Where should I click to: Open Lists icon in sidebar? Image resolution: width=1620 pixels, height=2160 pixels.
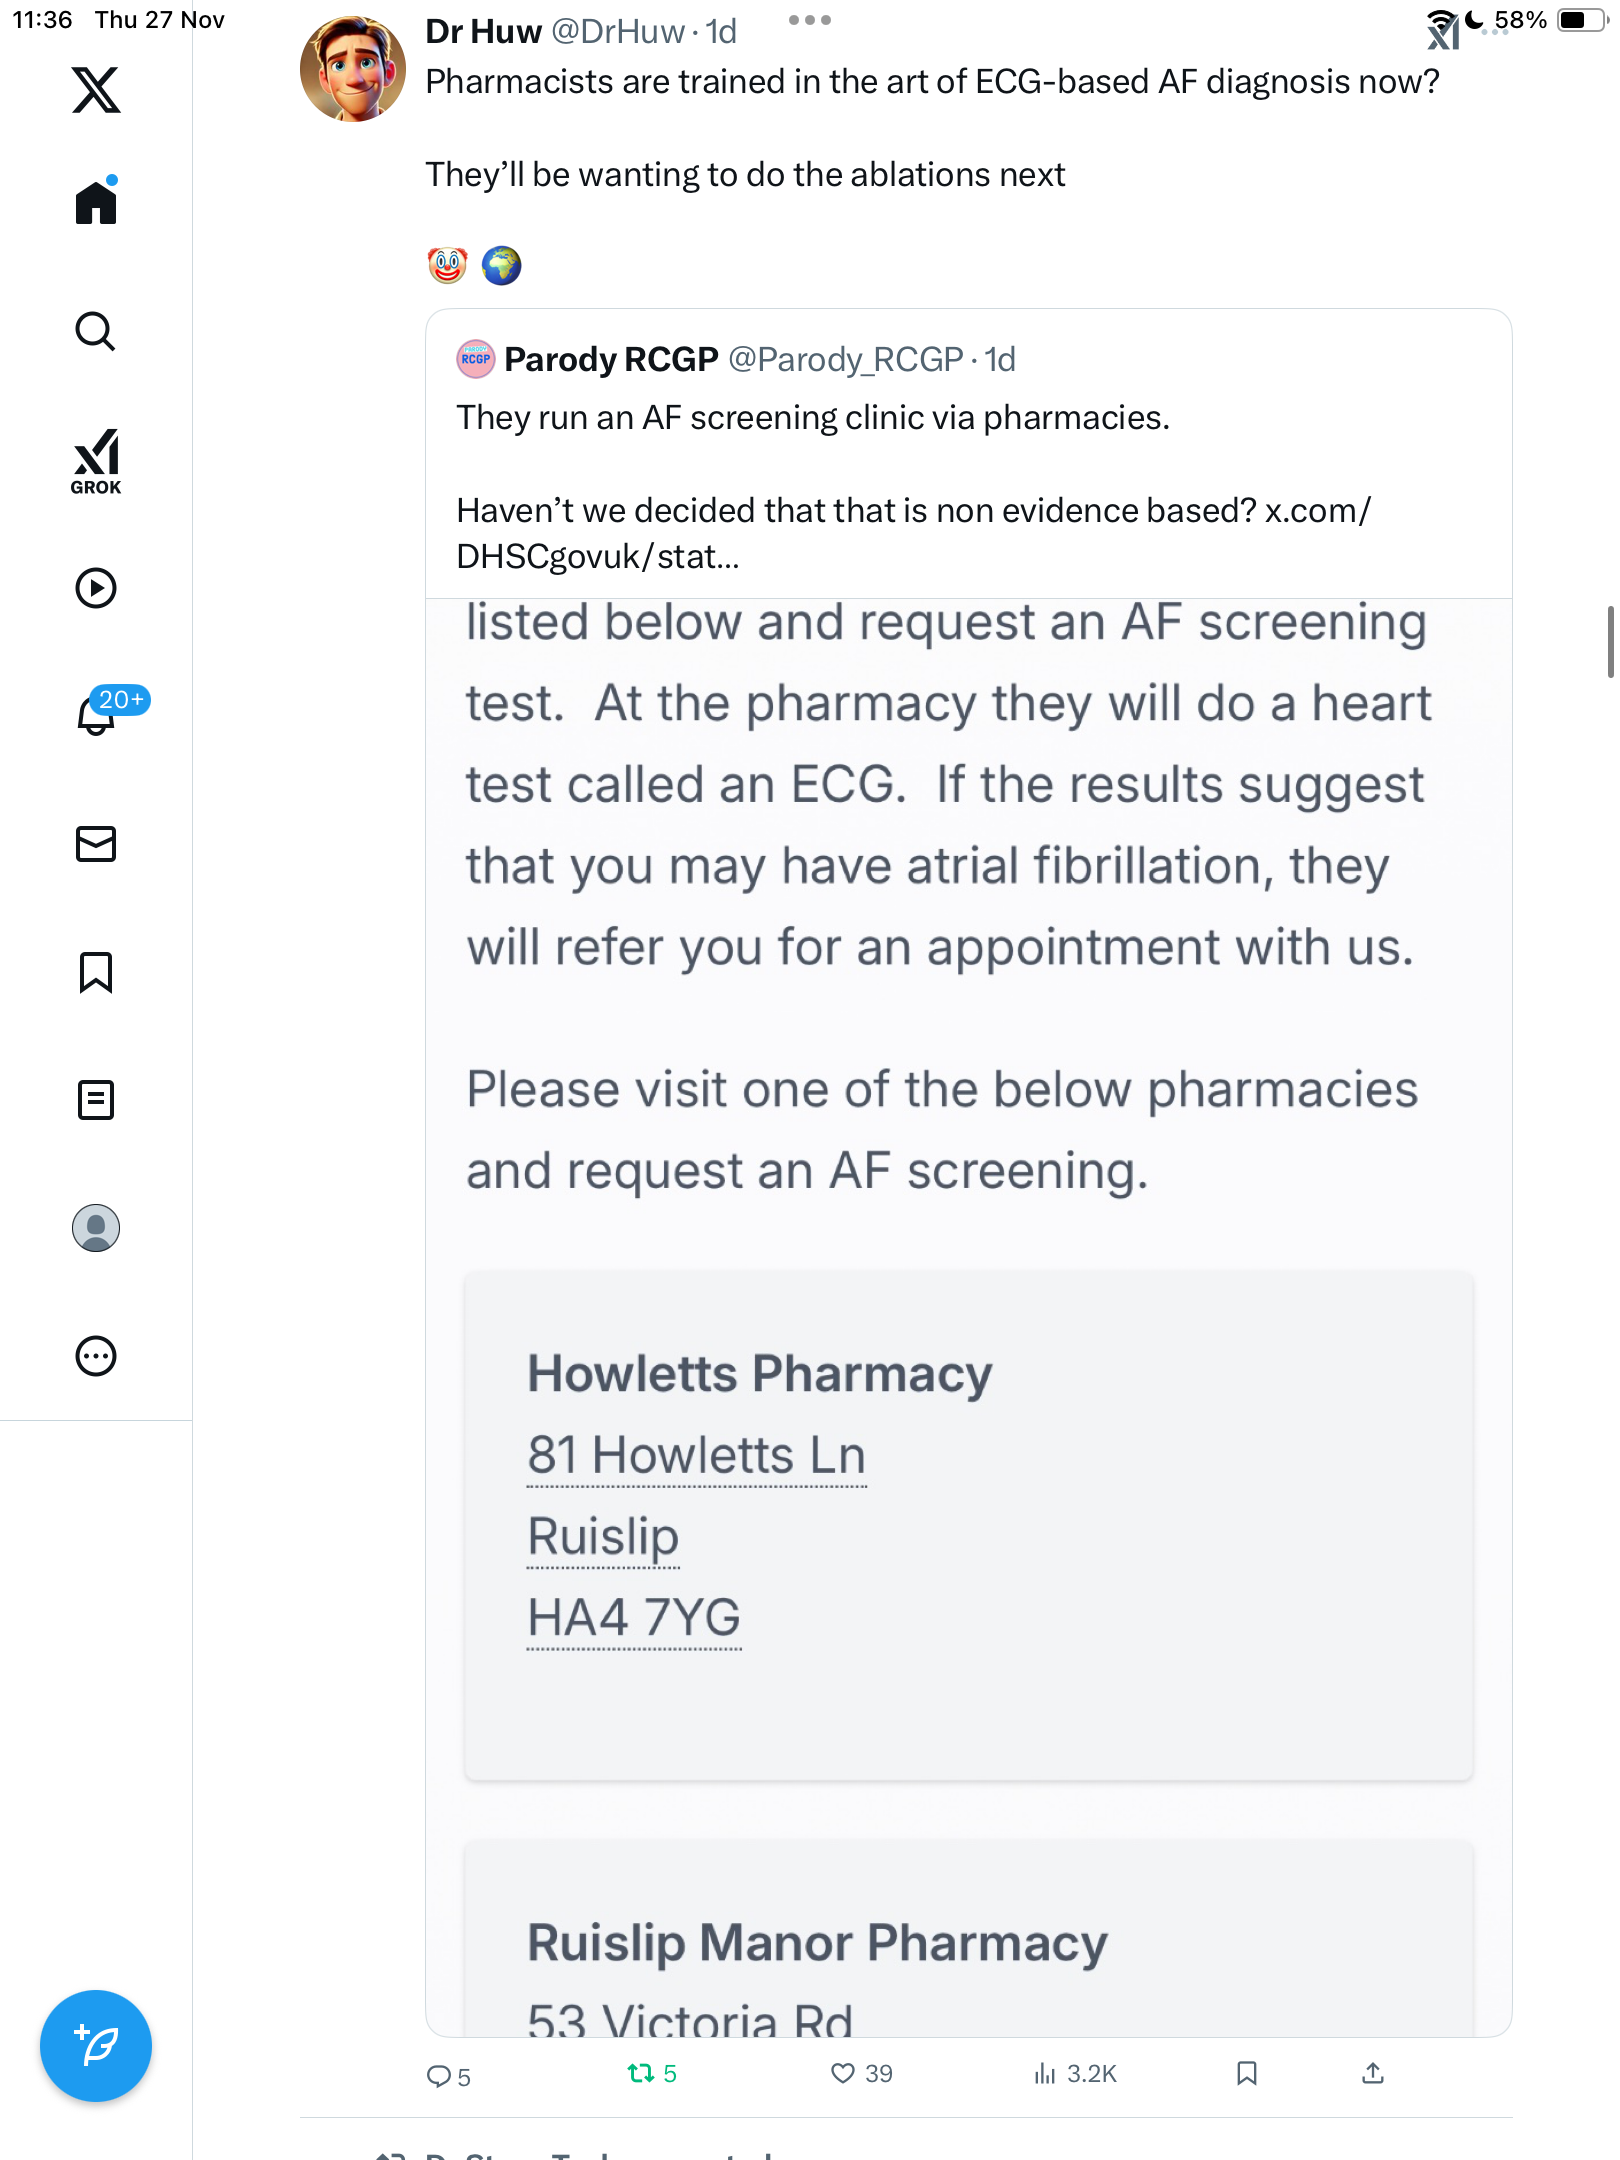96,1100
